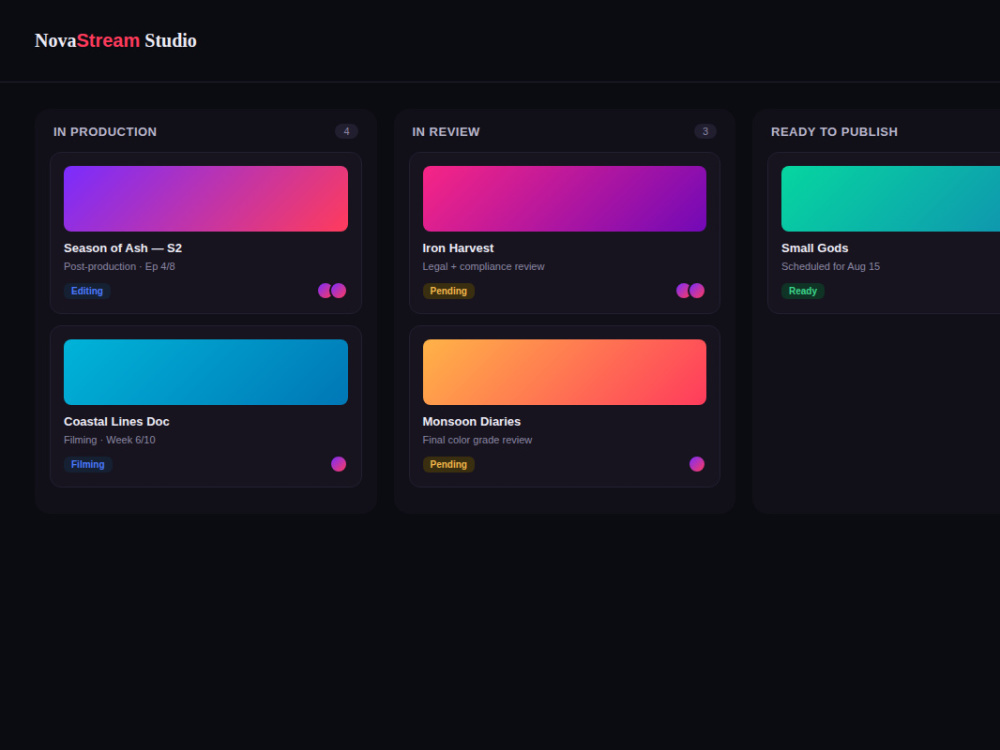Viewport: 1000px width, 750px height.
Task: Click 'Scheduled for Aug 15' text
Action: click(x=830, y=267)
